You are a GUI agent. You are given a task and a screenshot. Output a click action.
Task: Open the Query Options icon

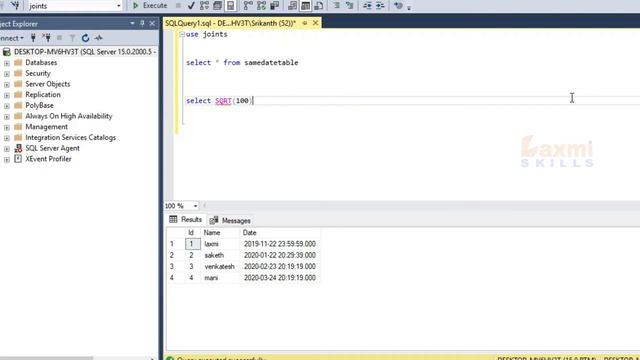click(x=218, y=6)
